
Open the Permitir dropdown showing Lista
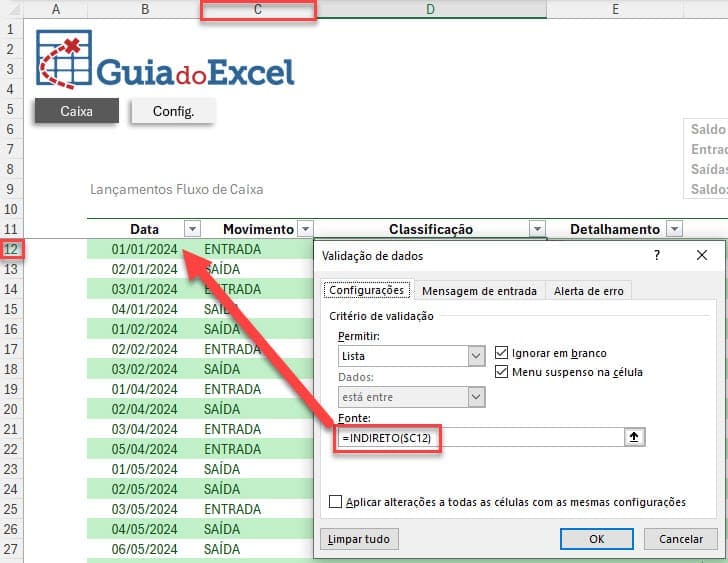coord(476,356)
